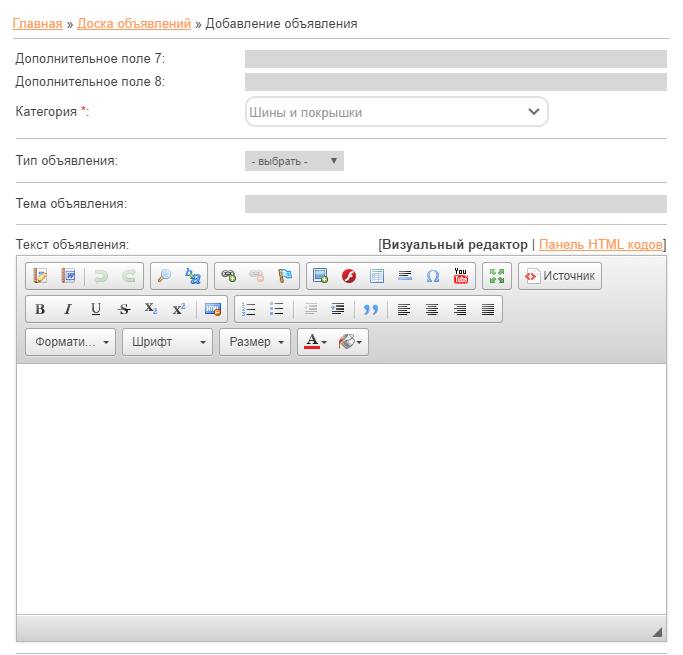Go to the Главная breadcrumb link

click(37, 23)
